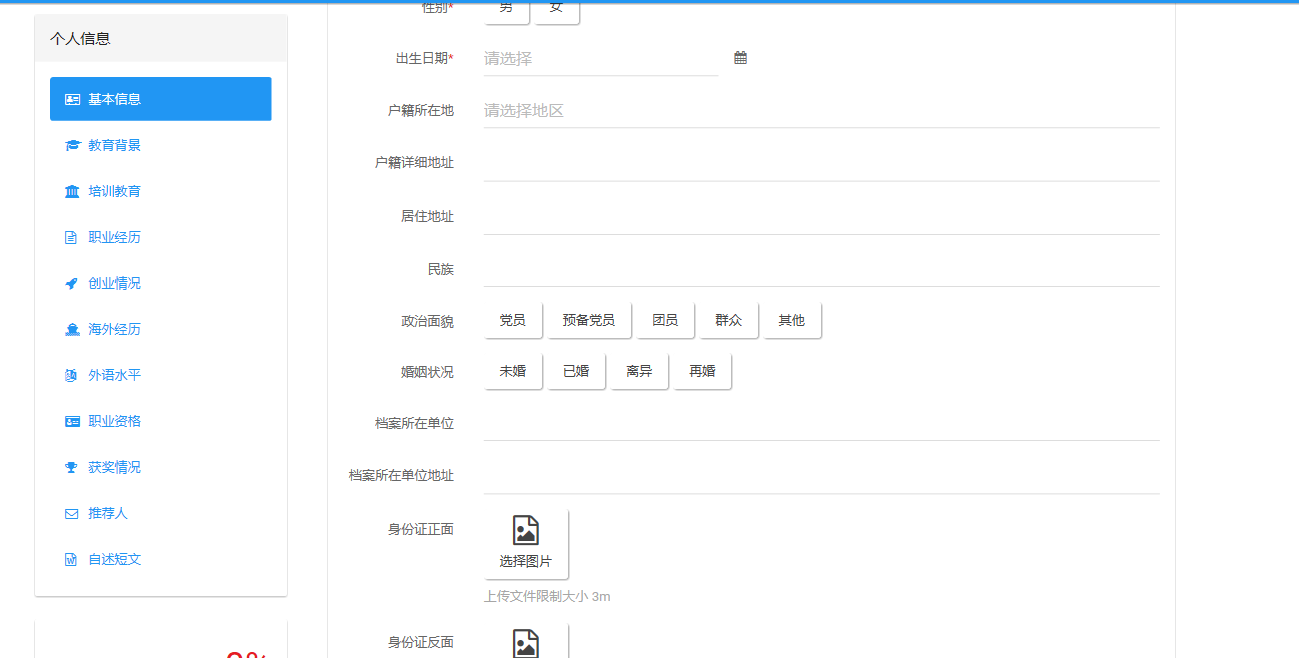1299x658 pixels.
Task: Open the 出生日期 date picker field
Action: (x=601, y=58)
